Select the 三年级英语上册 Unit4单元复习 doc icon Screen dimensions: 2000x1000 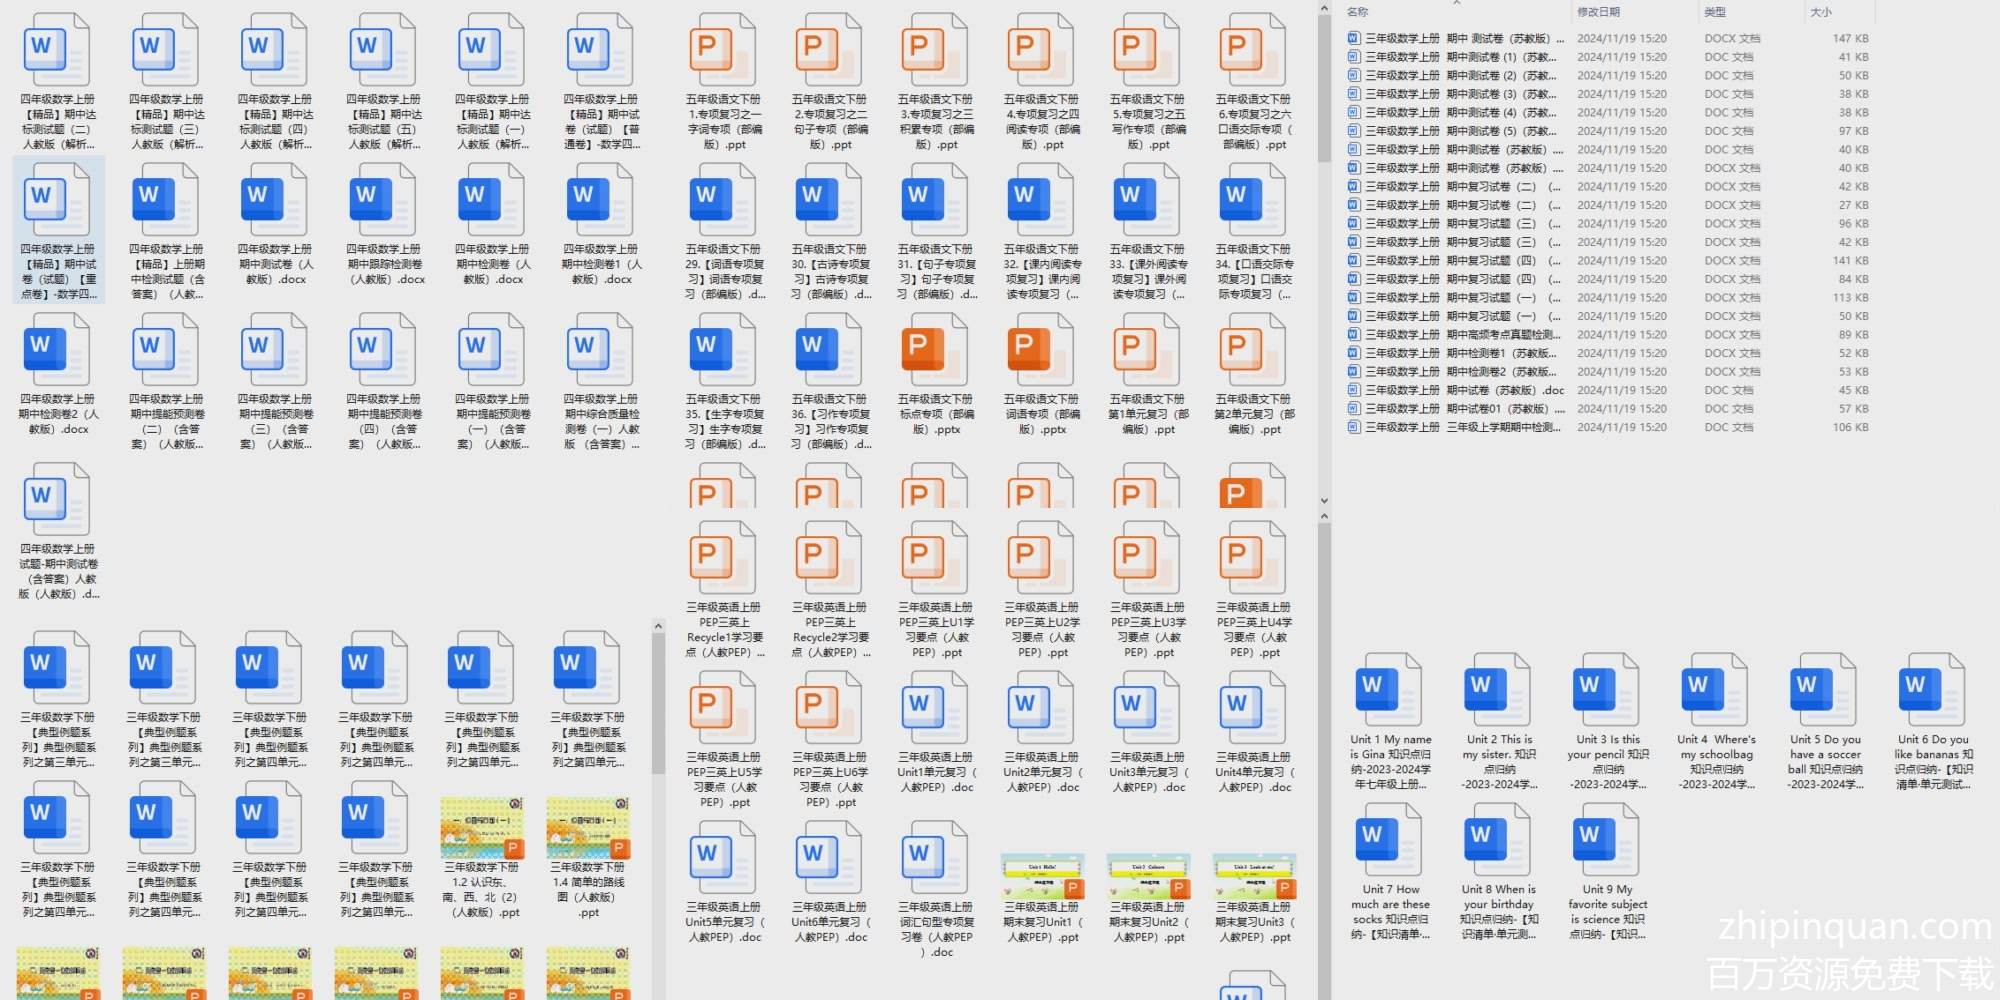[x=1253, y=707]
